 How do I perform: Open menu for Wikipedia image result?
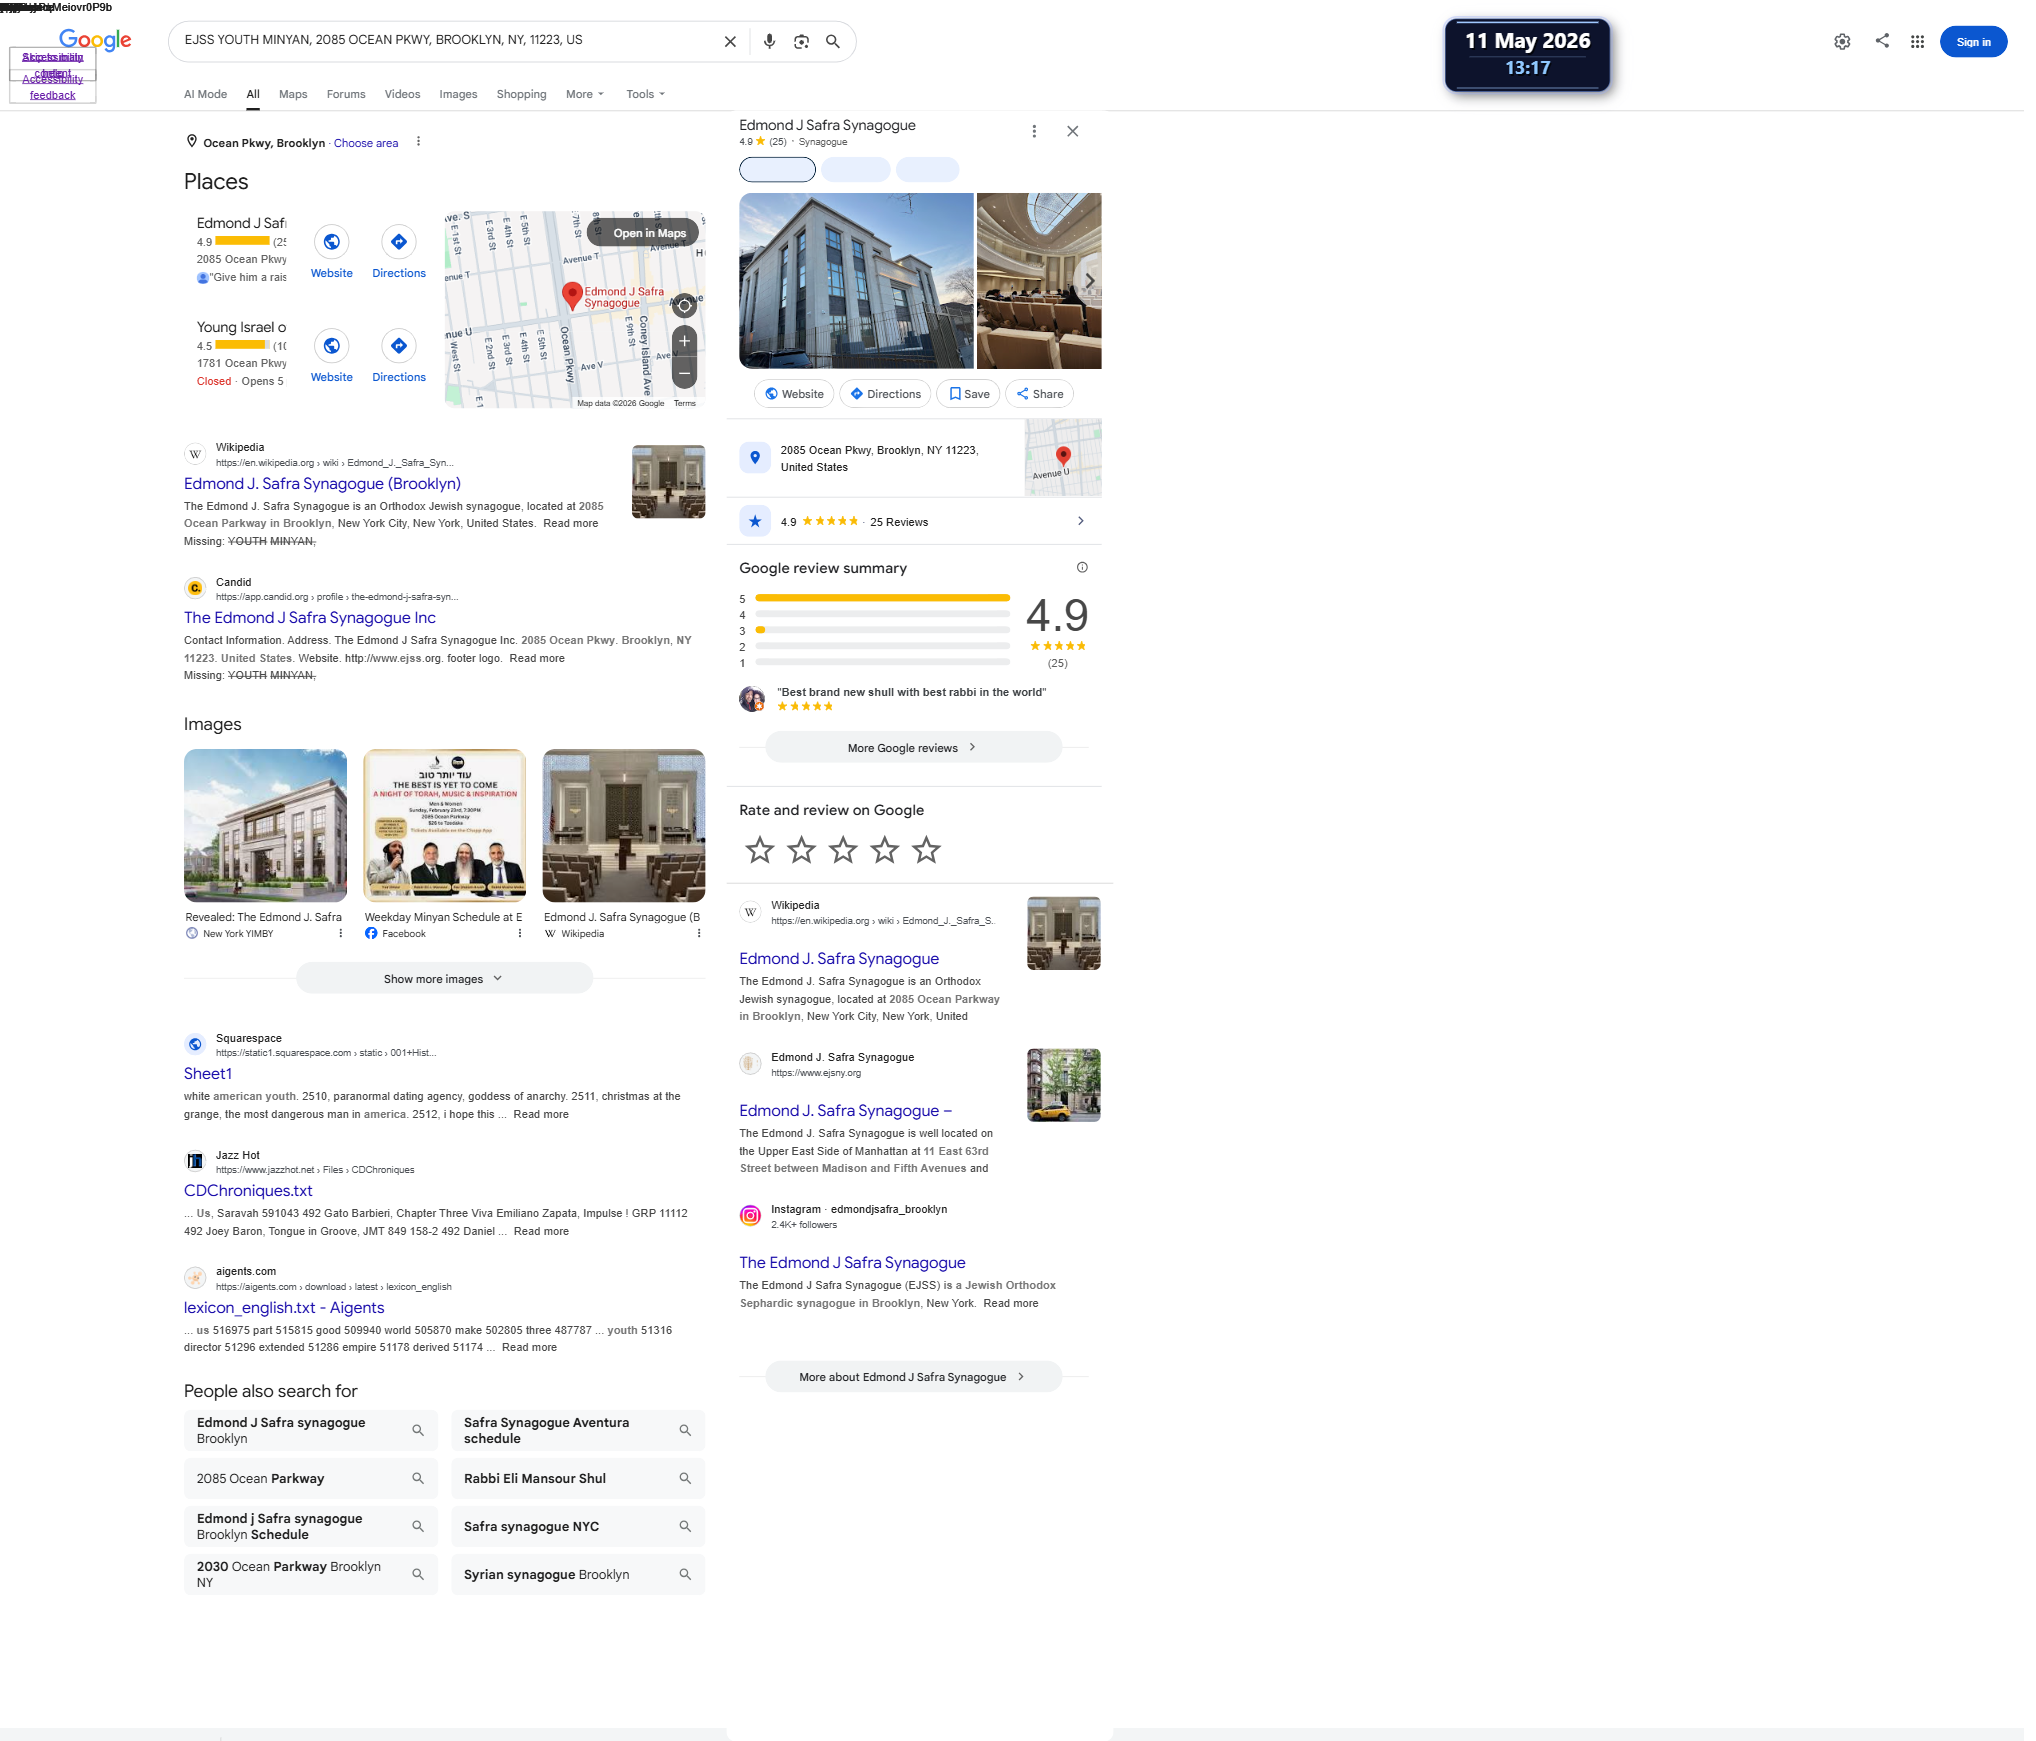click(699, 934)
